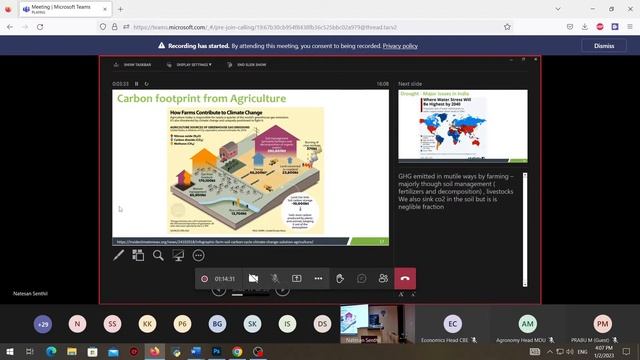Select Natesan Senthil video tile
Screen dimensions: 640x360
[x=378, y=324]
